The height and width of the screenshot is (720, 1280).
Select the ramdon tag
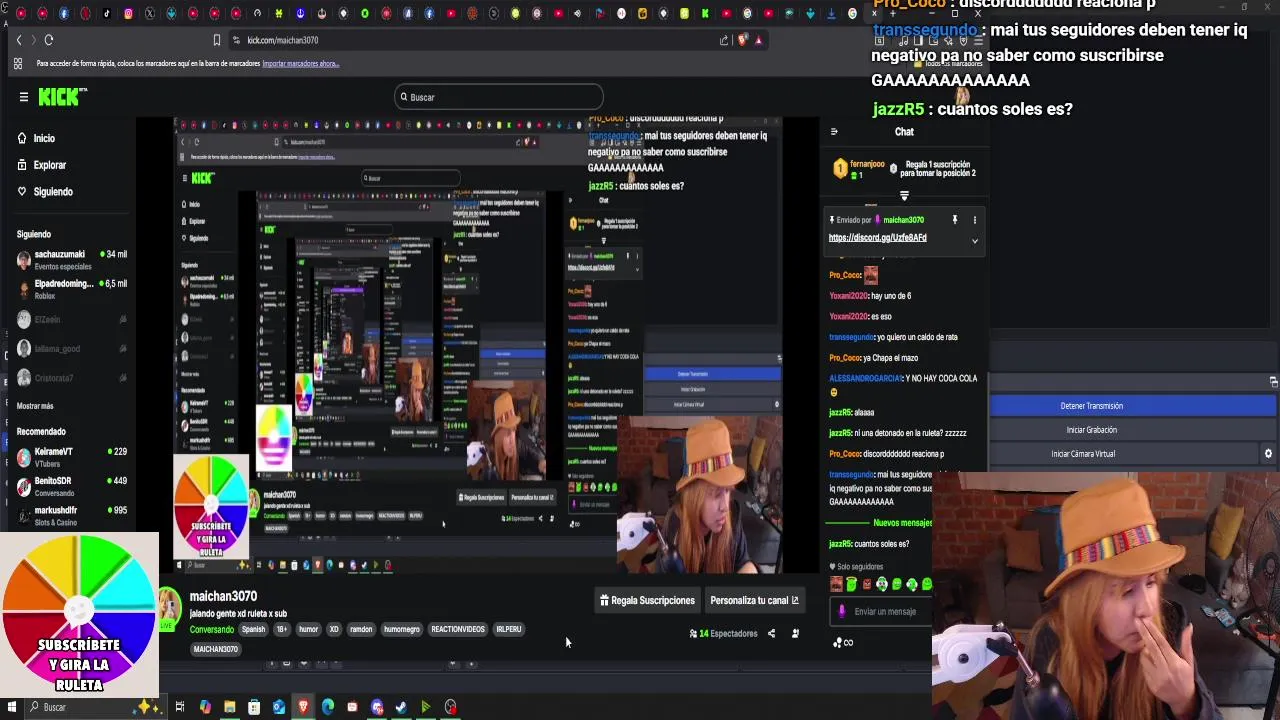(361, 629)
